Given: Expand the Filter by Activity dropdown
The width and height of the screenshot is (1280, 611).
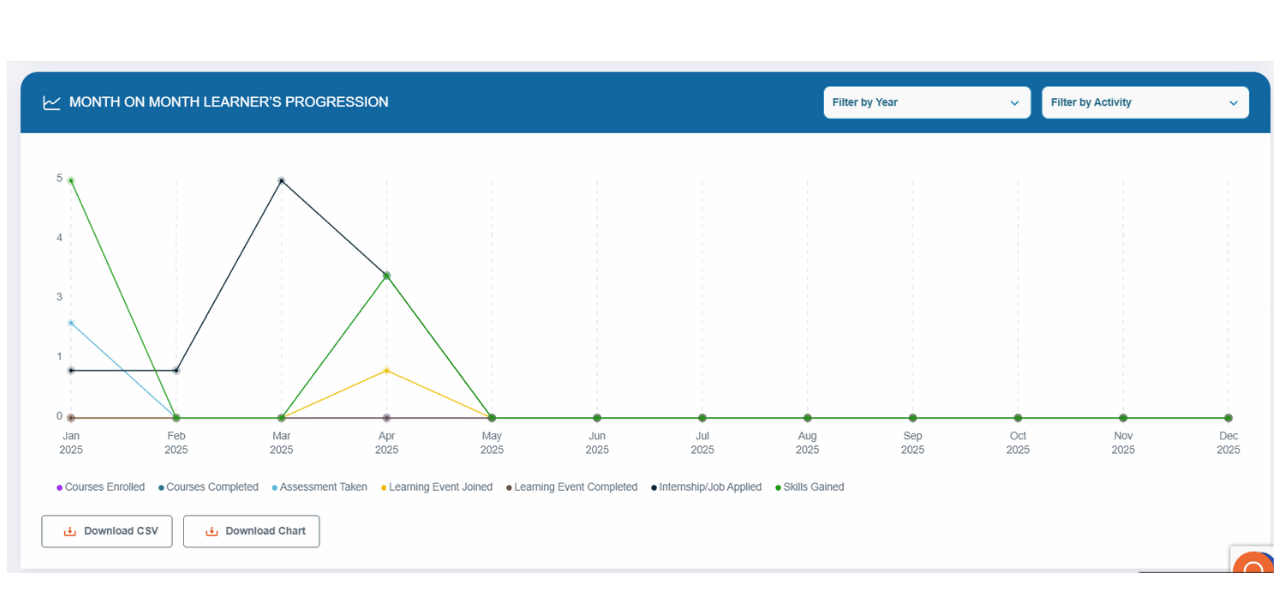Looking at the screenshot, I should 1144,102.
